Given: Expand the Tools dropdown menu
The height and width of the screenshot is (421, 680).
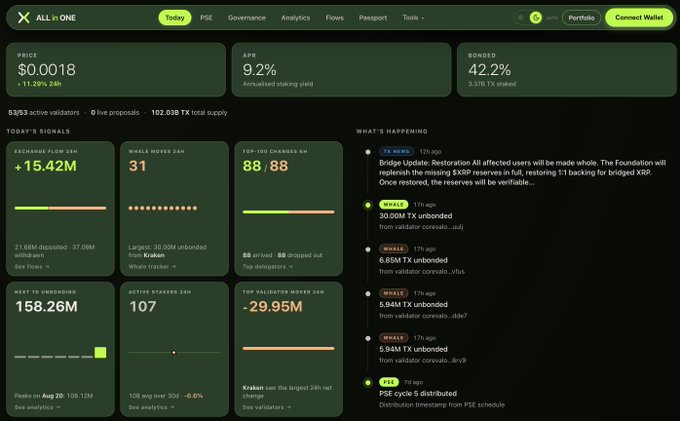Looking at the screenshot, I should [413, 18].
